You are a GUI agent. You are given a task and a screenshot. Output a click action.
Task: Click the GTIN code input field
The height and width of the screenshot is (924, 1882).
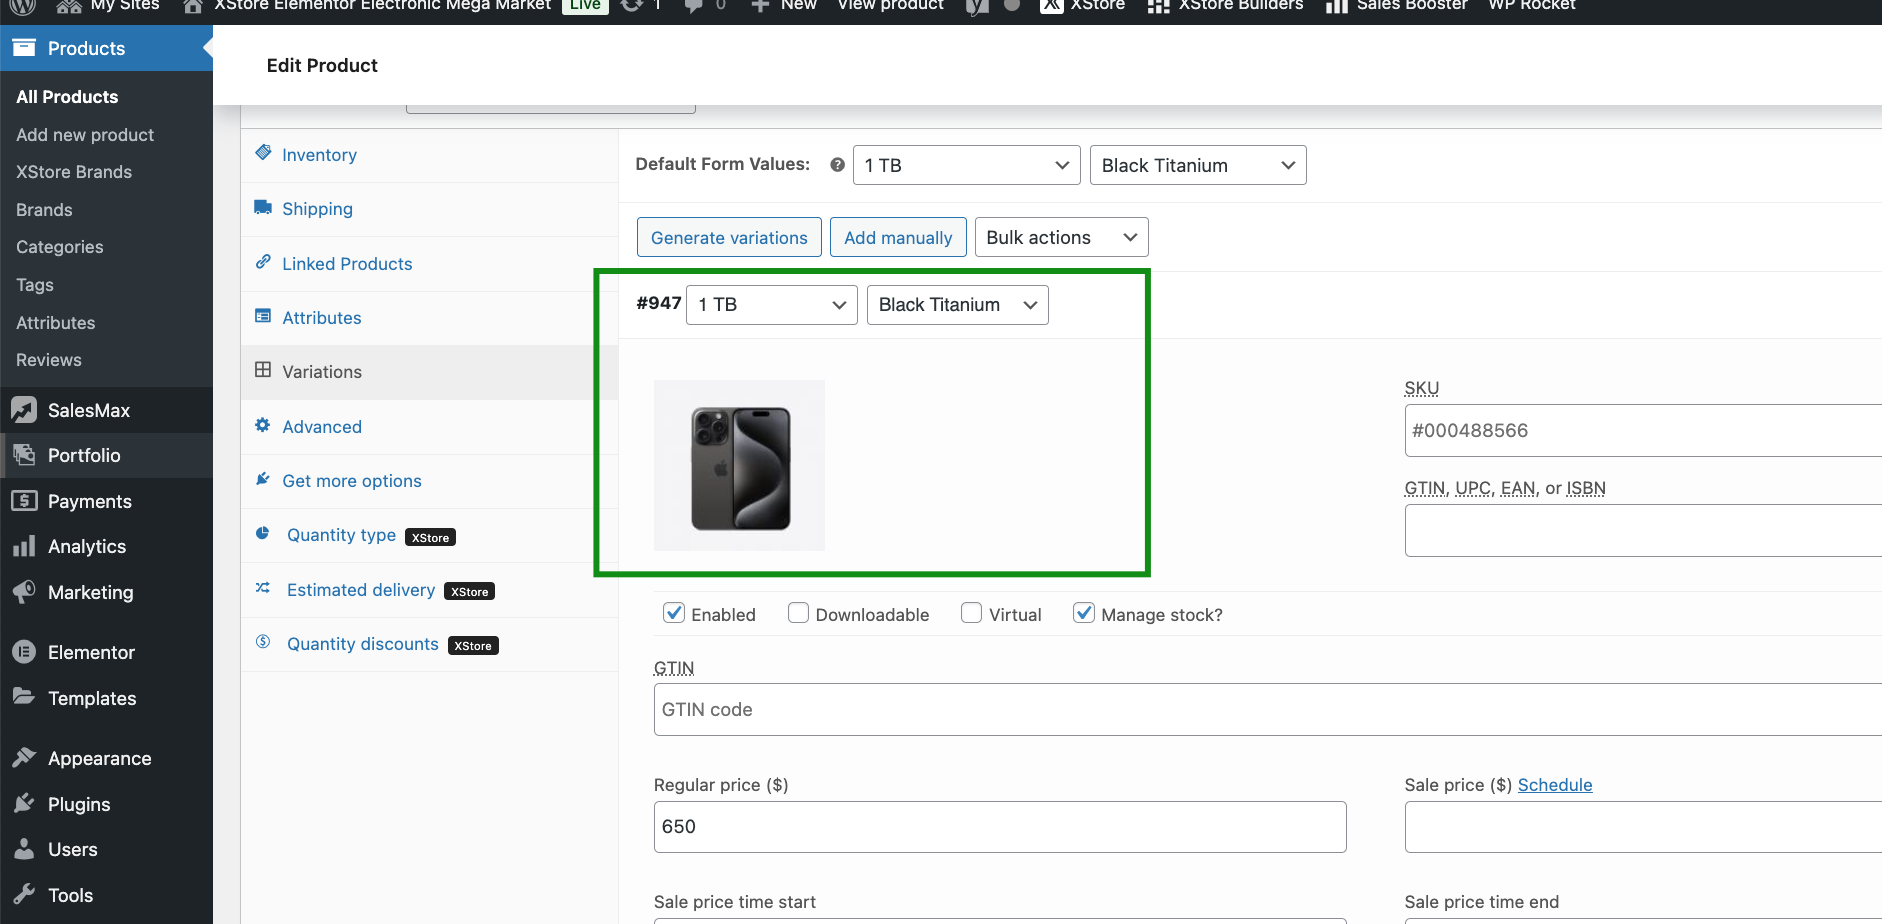(x=1268, y=710)
